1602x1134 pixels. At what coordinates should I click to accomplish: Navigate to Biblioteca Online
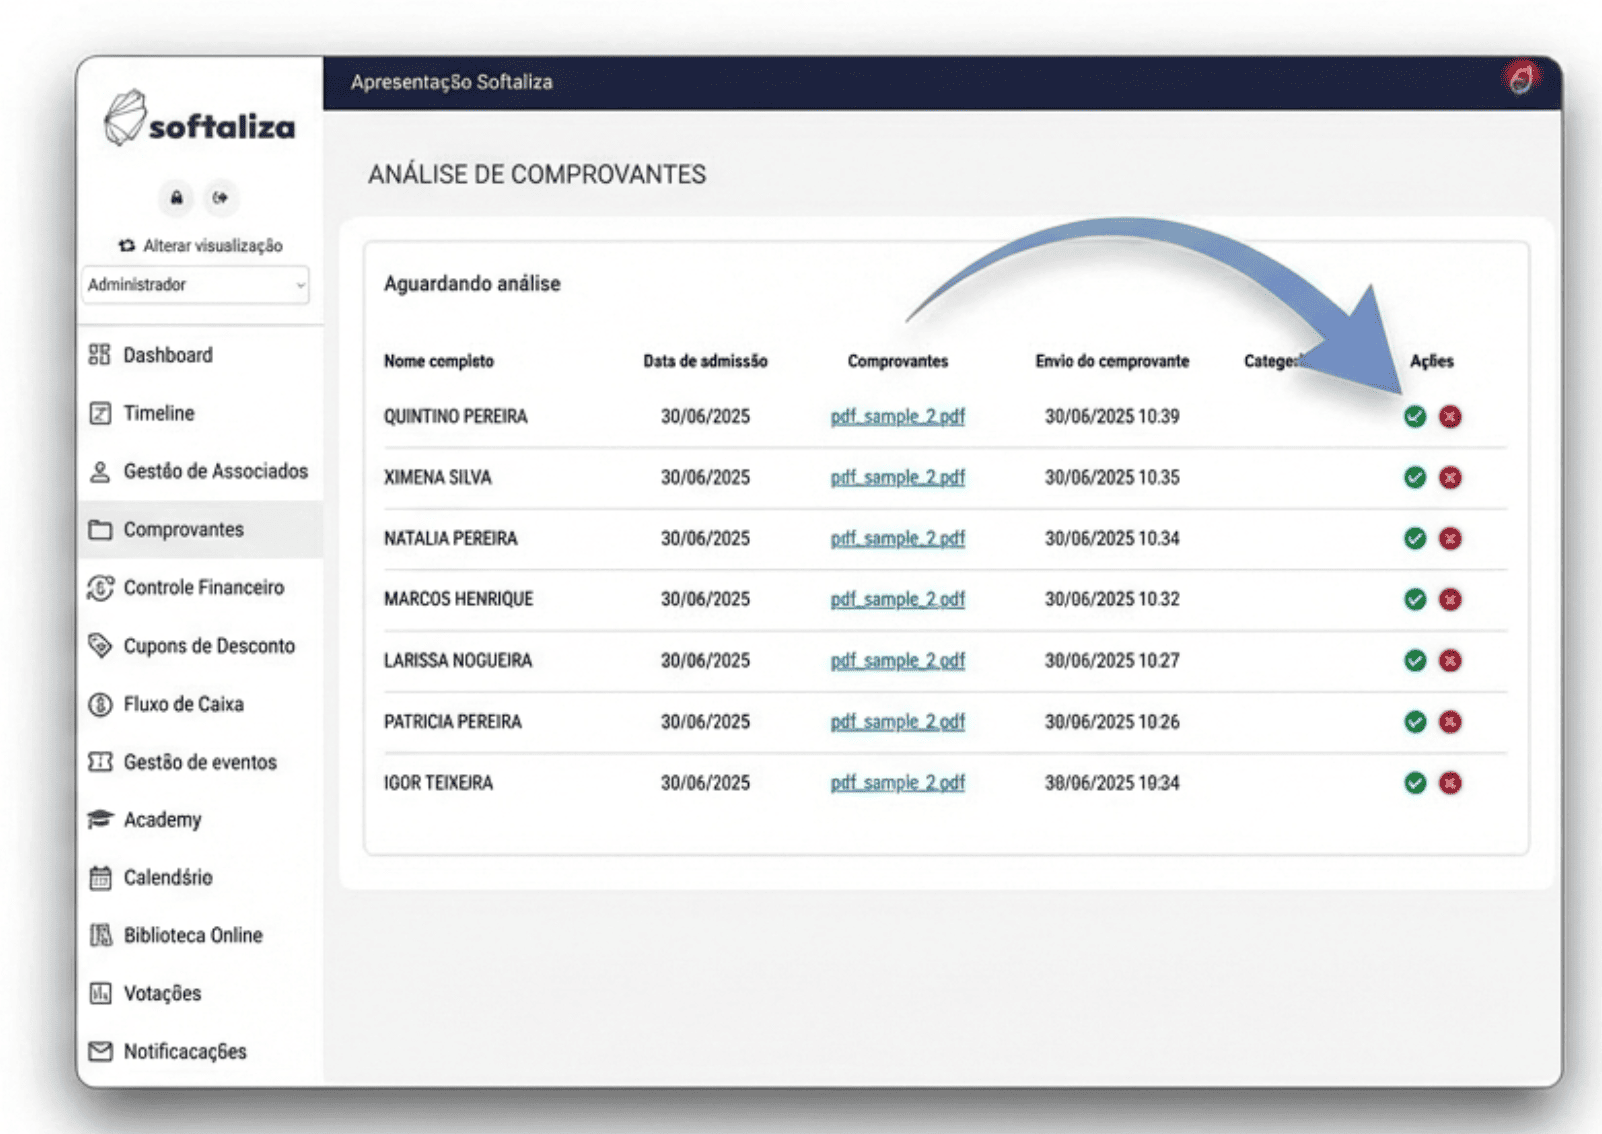click(193, 936)
